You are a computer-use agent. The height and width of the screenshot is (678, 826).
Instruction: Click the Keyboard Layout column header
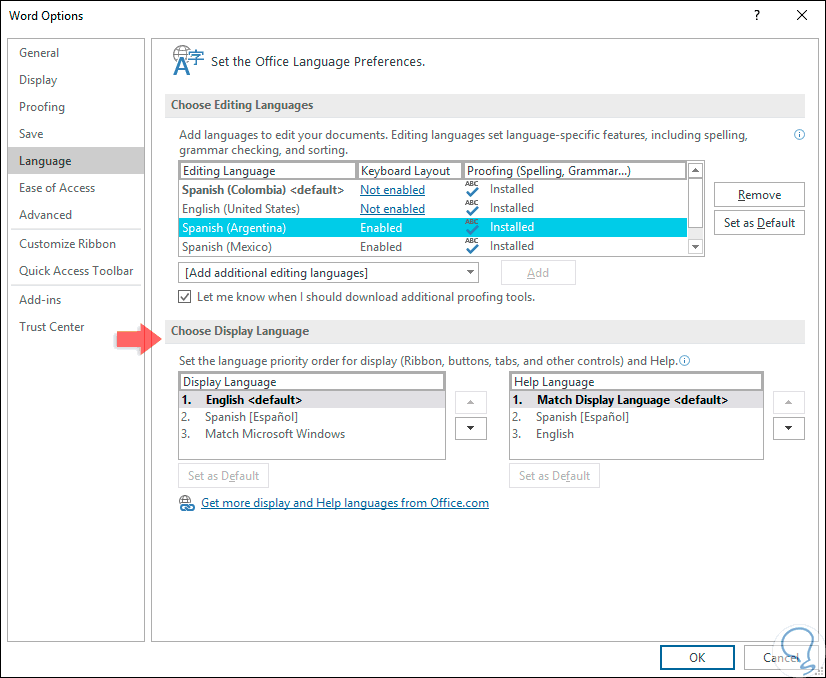[410, 171]
